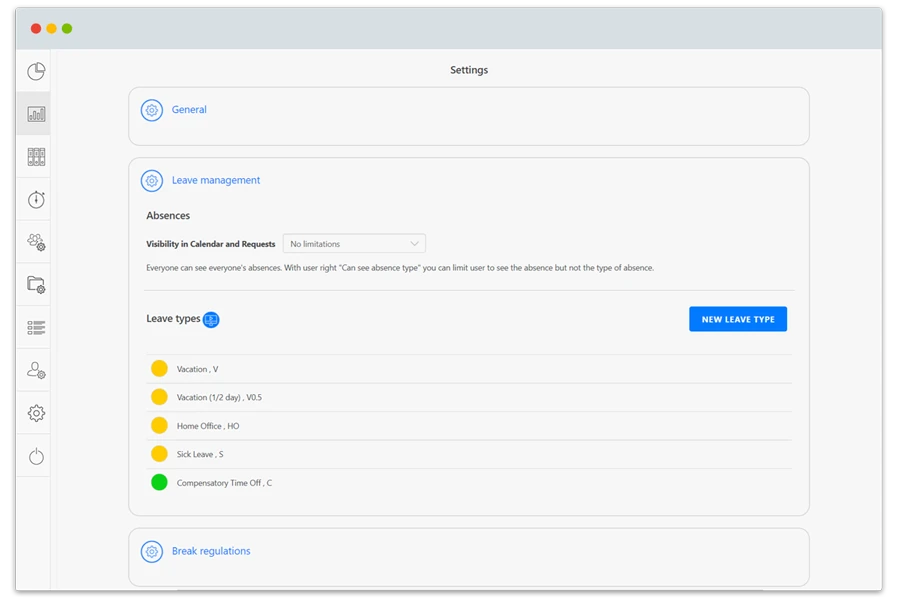The width and height of the screenshot is (900, 600).
Task: Collapse the Leave management section
Action: [x=215, y=181]
